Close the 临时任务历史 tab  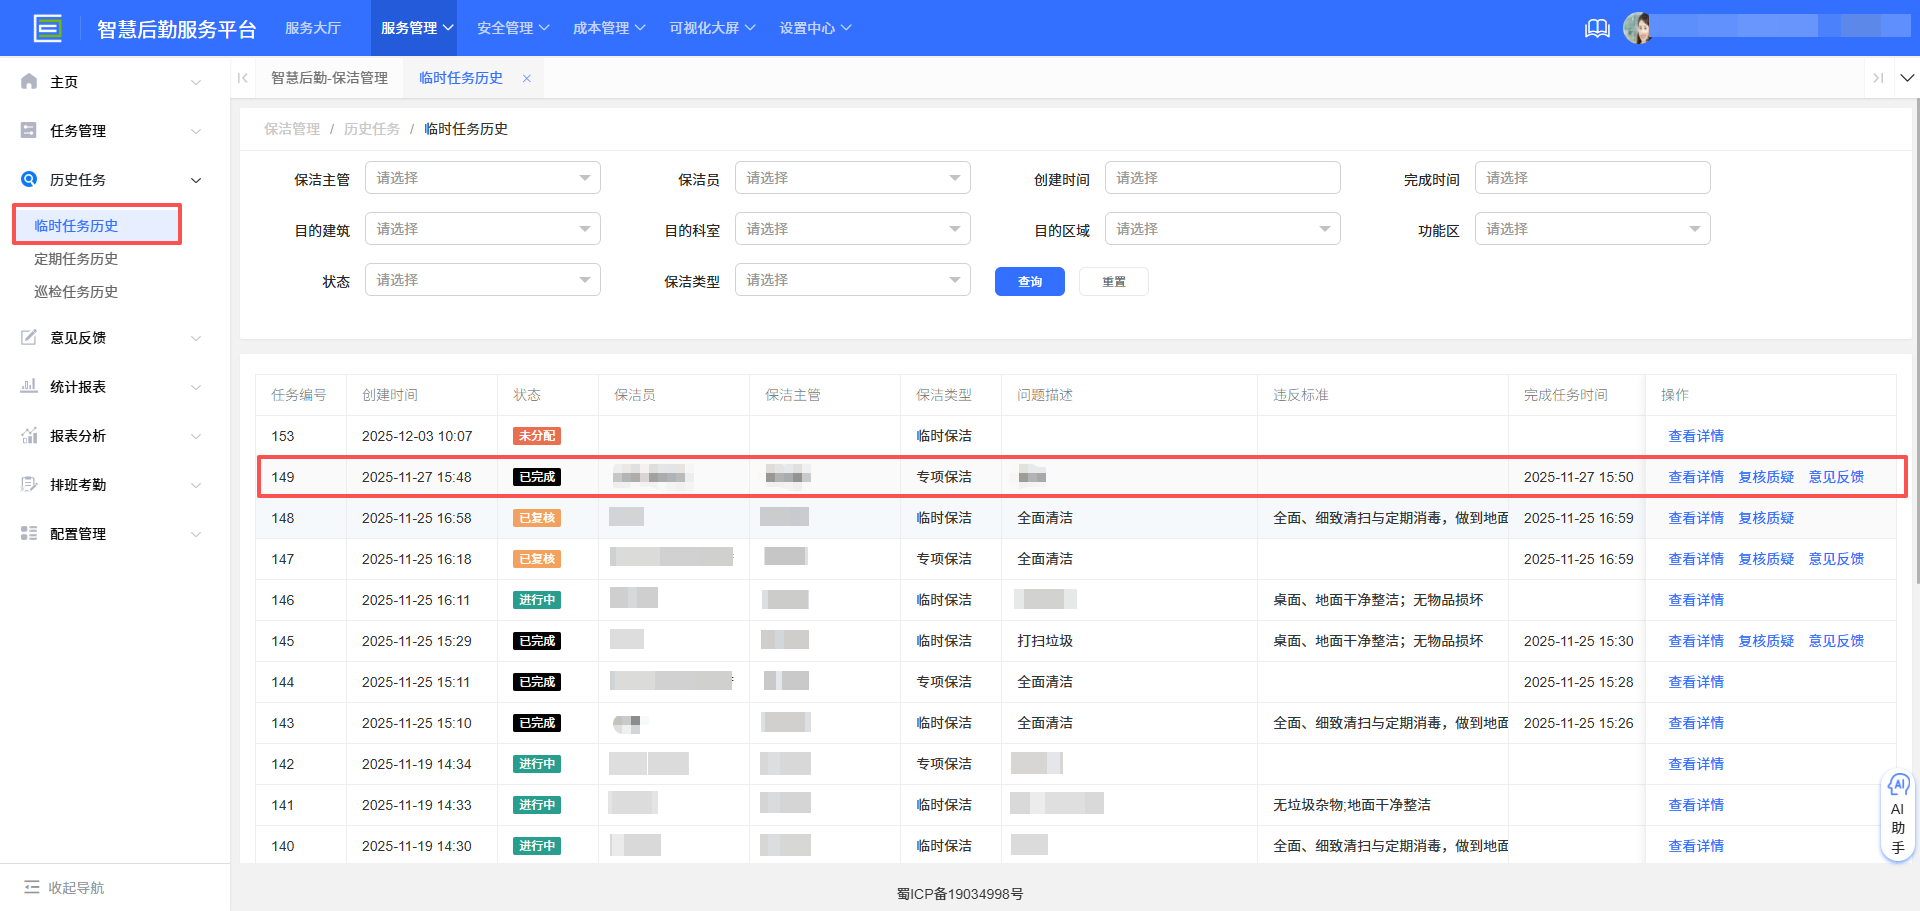(x=527, y=77)
